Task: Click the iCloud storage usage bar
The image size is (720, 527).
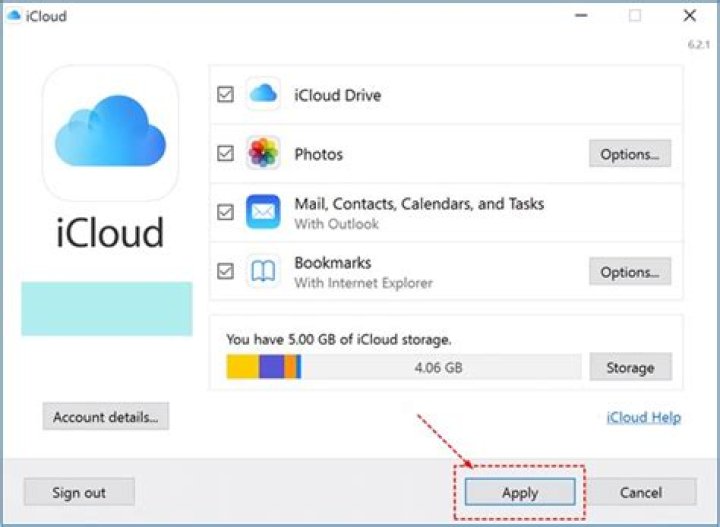Action: tap(403, 367)
